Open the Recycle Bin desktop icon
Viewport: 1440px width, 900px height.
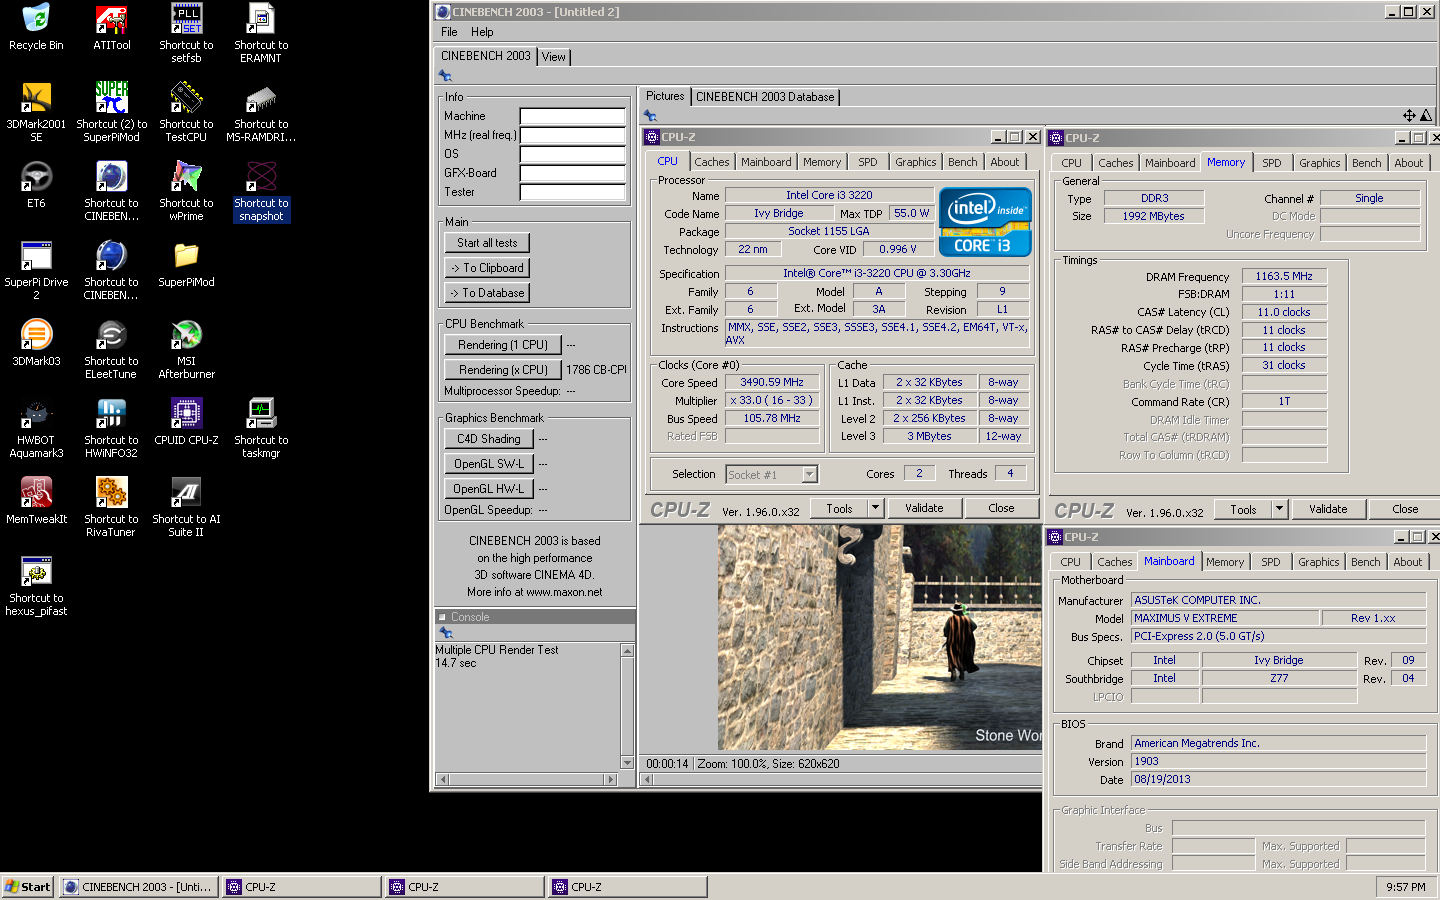[x=36, y=27]
